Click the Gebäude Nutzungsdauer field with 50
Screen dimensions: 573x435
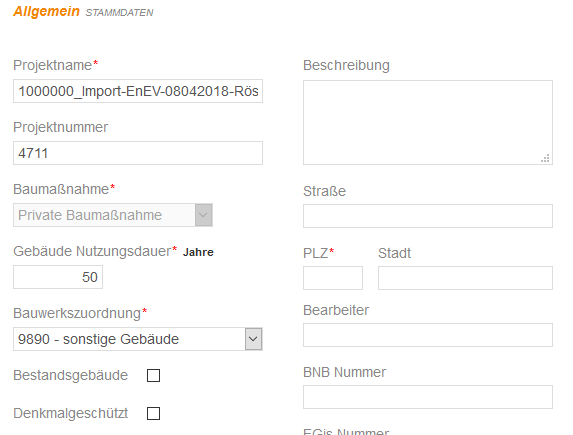click(58, 277)
